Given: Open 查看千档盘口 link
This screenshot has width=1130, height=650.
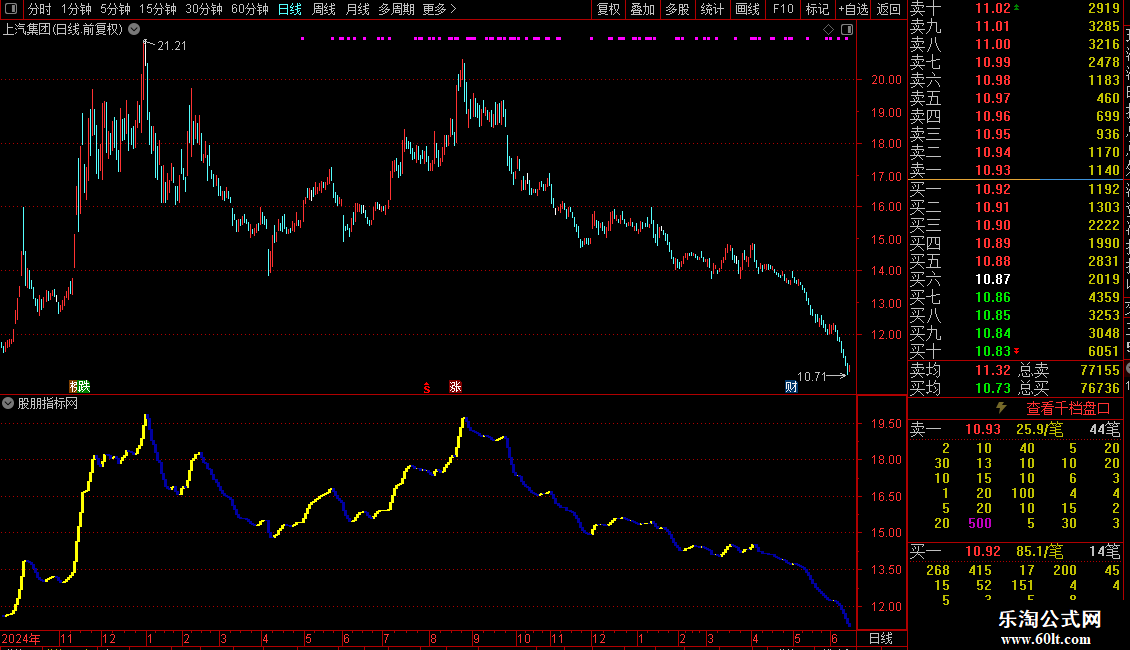Looking at the screenshot, I should (x=1068, y=409).
